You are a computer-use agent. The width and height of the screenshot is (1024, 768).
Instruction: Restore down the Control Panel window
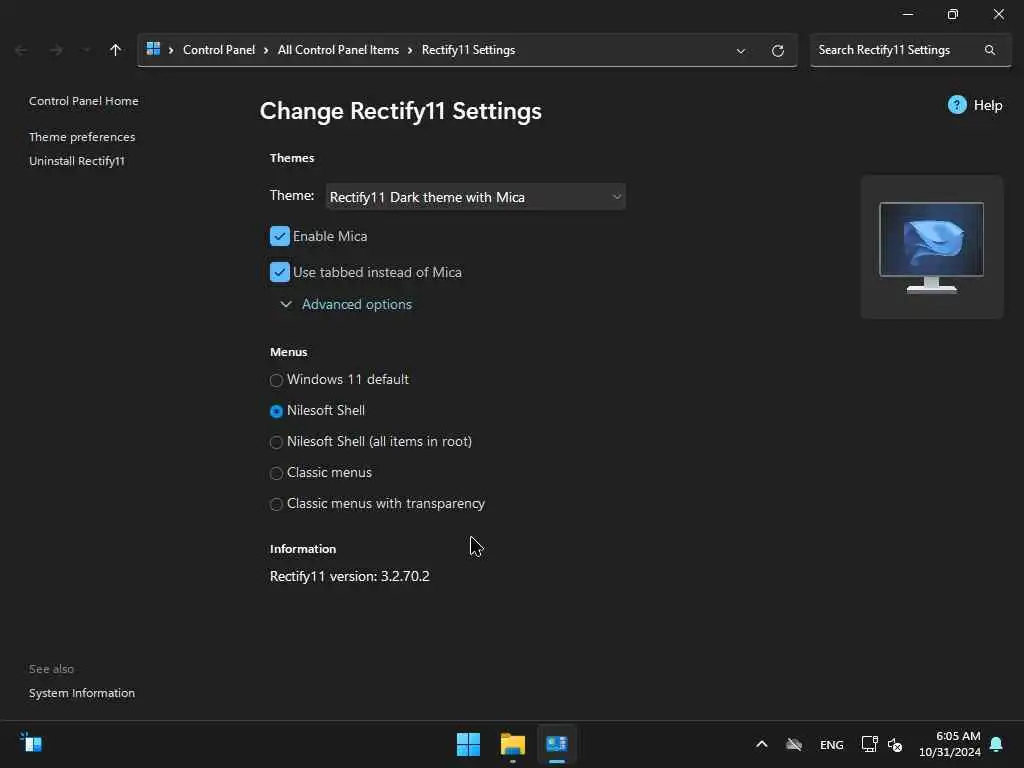953,14
